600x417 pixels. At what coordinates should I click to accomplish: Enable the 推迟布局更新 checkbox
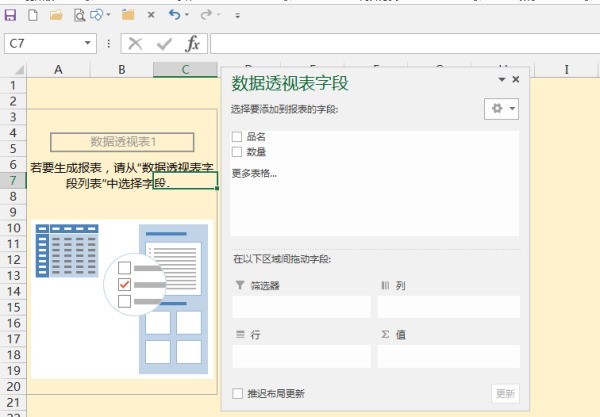tap(237, 394)
